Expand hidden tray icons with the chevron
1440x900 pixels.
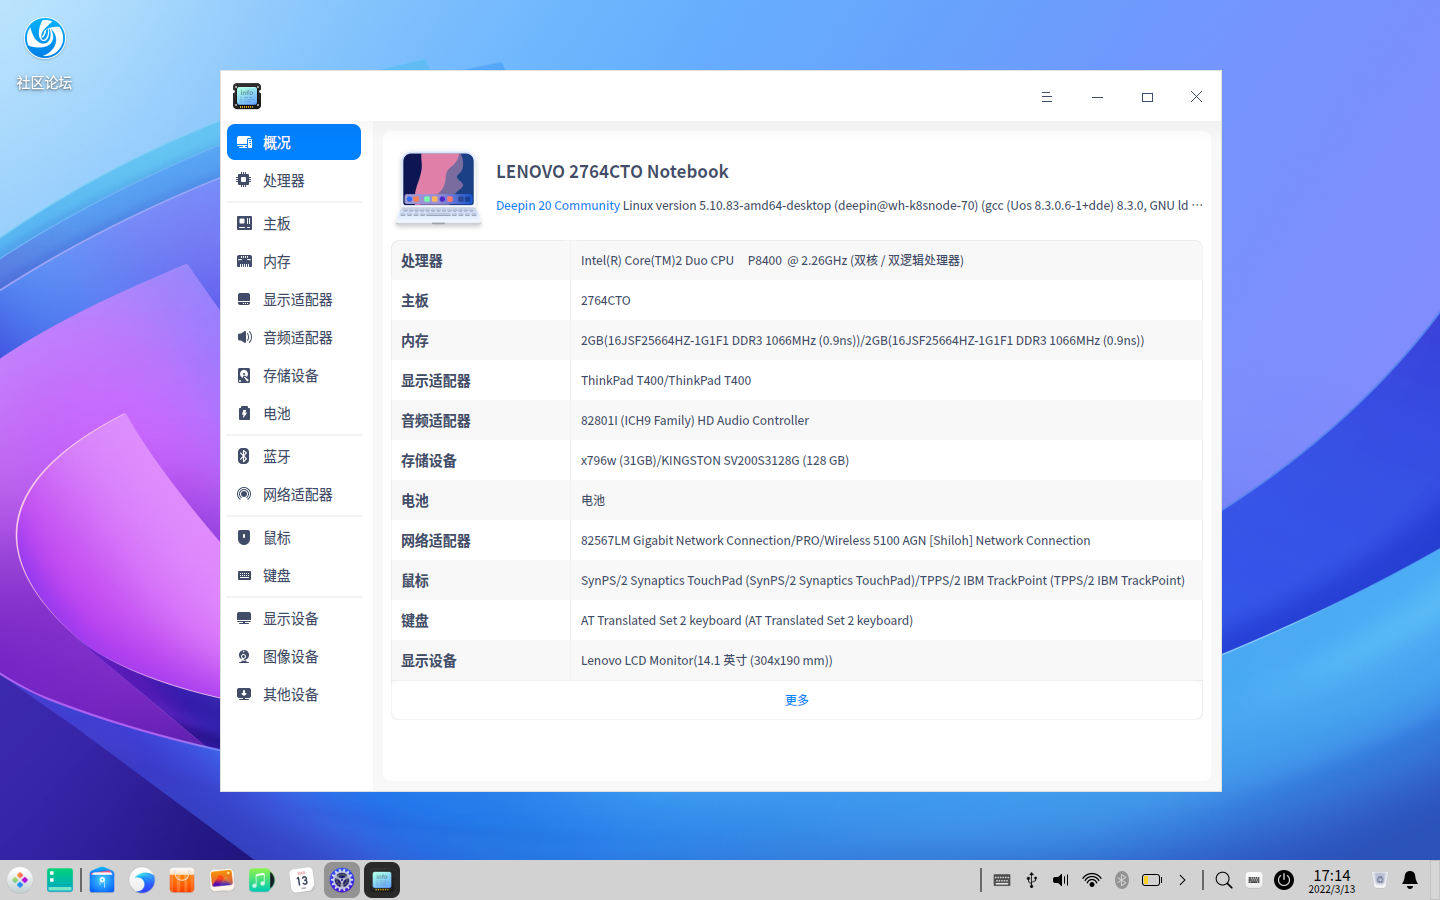(1183, 880)
